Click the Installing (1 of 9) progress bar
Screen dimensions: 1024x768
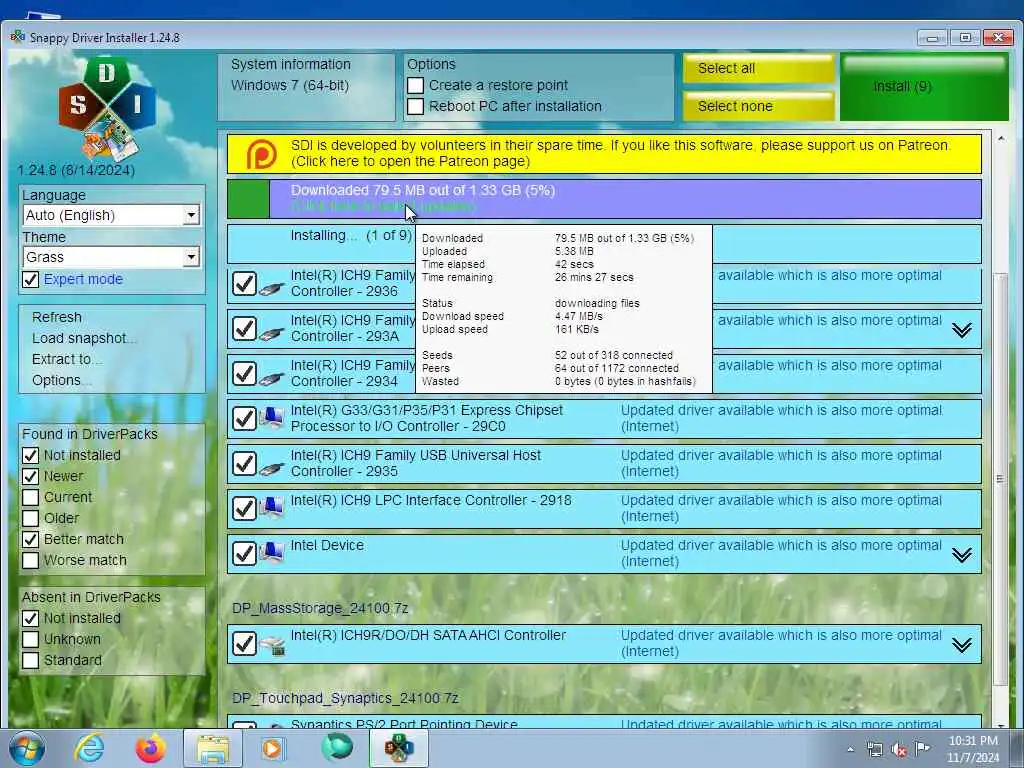point(604,244)
